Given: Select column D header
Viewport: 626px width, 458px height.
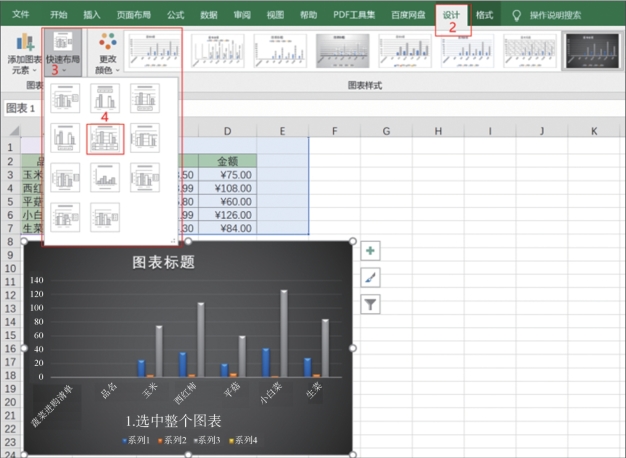Looking at the screenshot, I should pyautogui.click(x=228, y=131).
